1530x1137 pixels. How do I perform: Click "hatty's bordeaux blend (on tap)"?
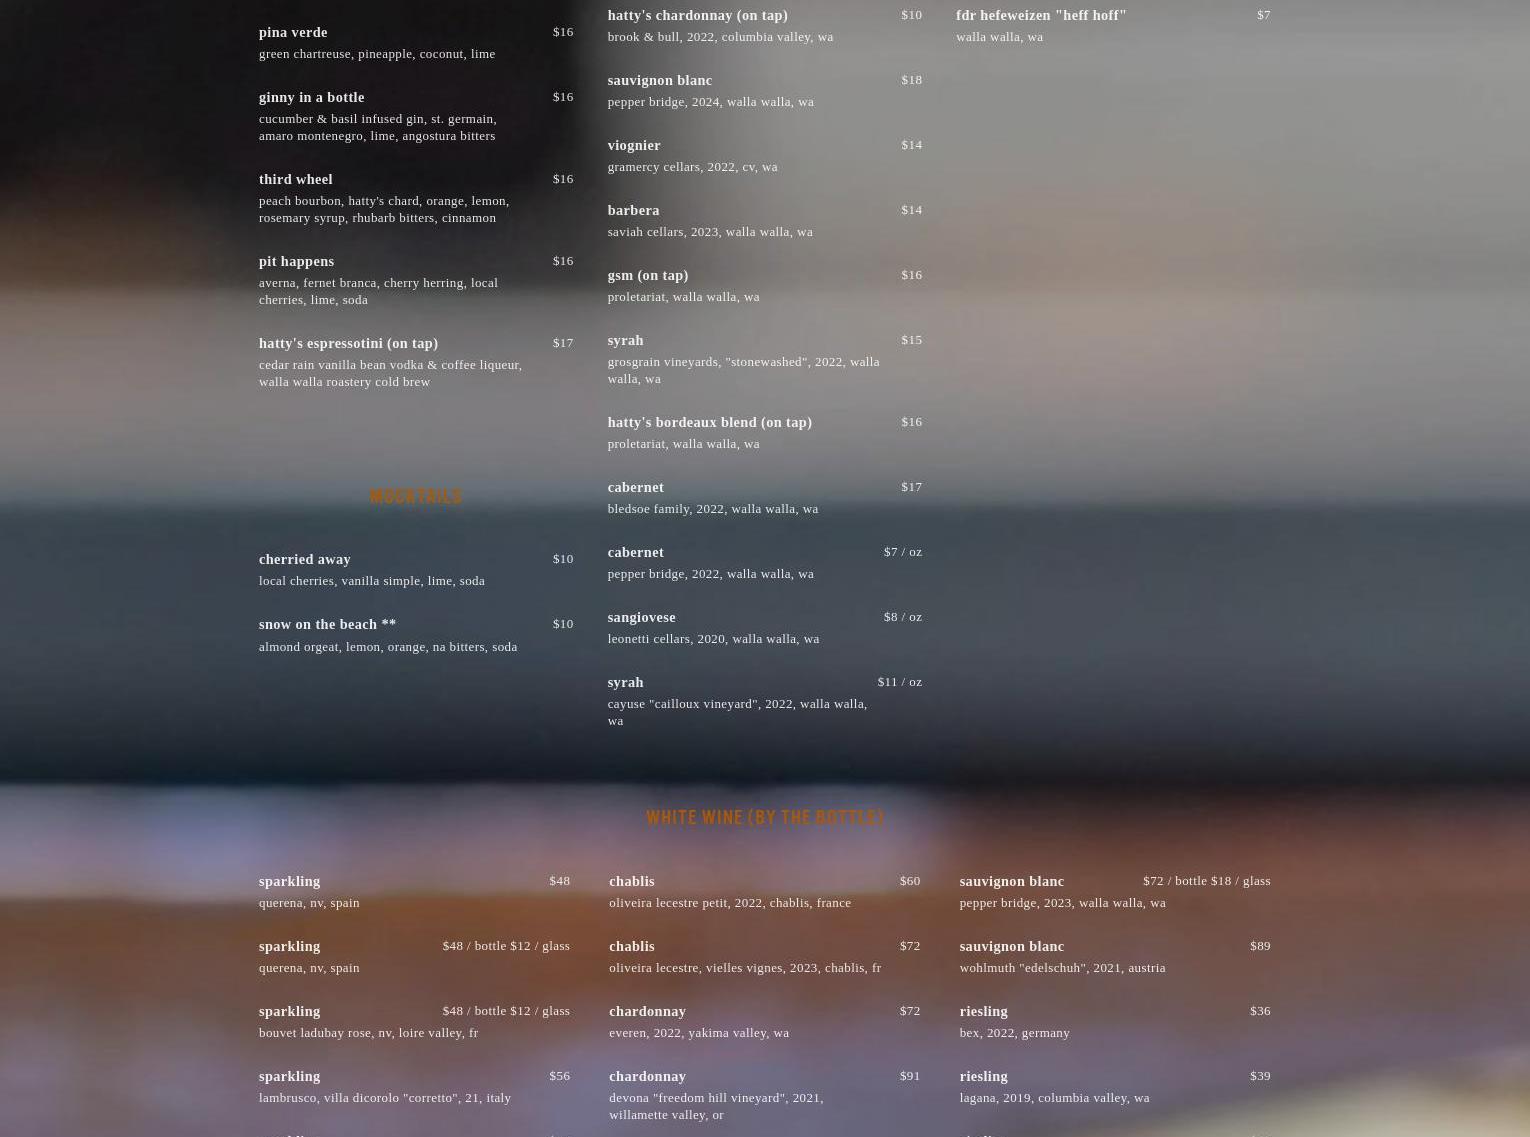coord(709,422)
